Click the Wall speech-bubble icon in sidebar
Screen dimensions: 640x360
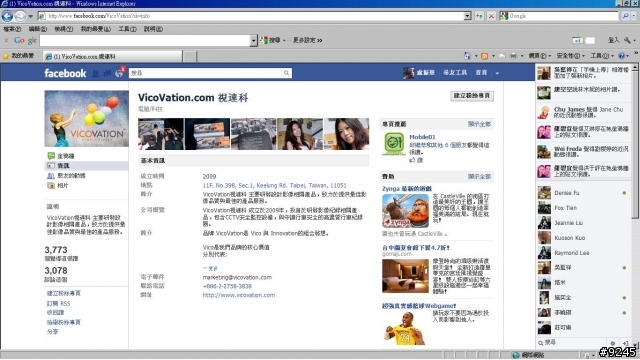coord(51,156)
